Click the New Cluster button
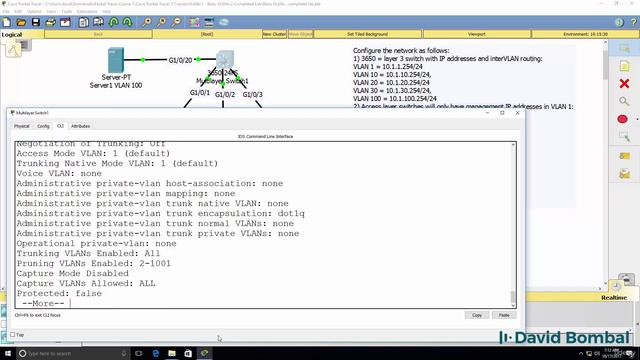Screen dimensions: 640x360 click(274, 34)
